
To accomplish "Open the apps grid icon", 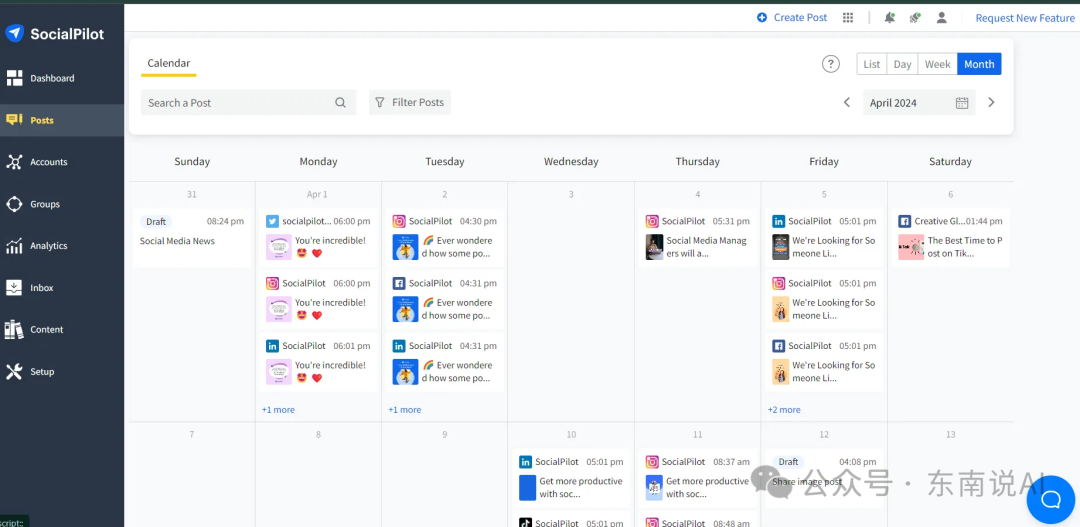I will (848, 18).
